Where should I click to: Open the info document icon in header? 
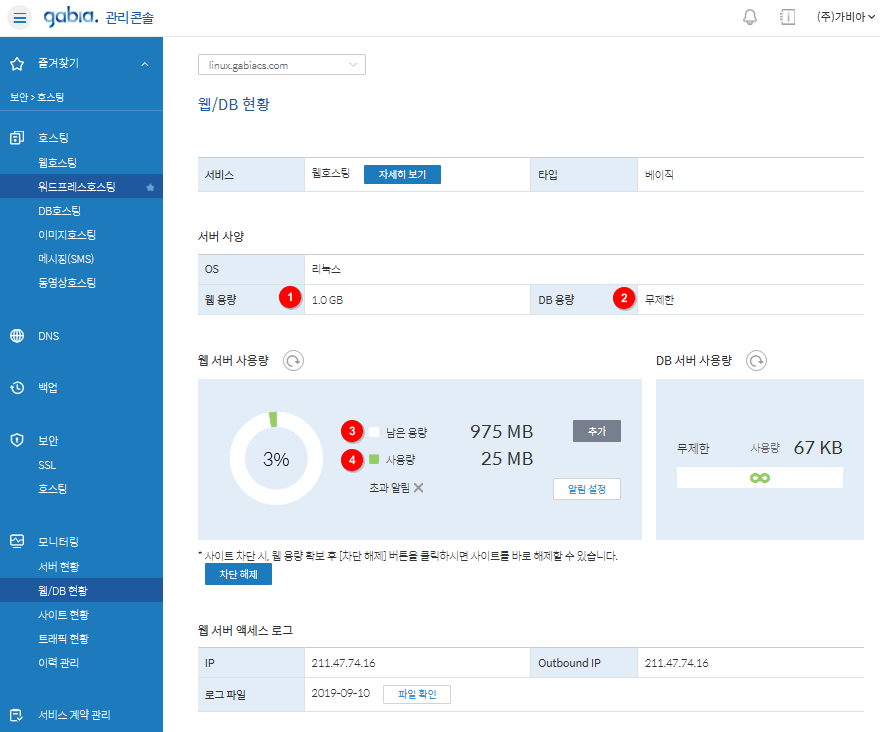787,17
